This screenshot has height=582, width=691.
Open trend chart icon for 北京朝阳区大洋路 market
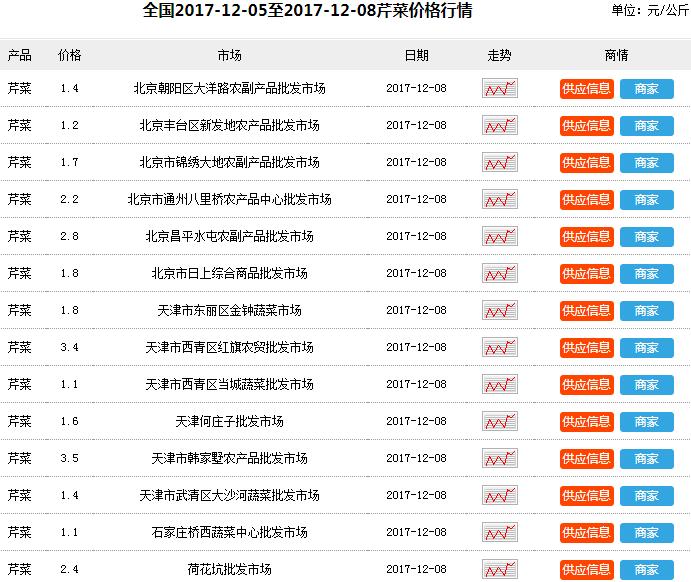(499, 89)
